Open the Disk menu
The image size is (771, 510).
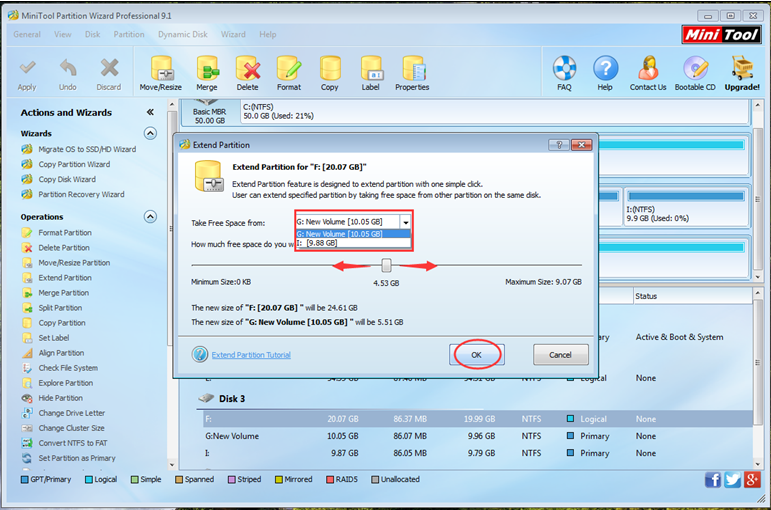pos(92,34)
